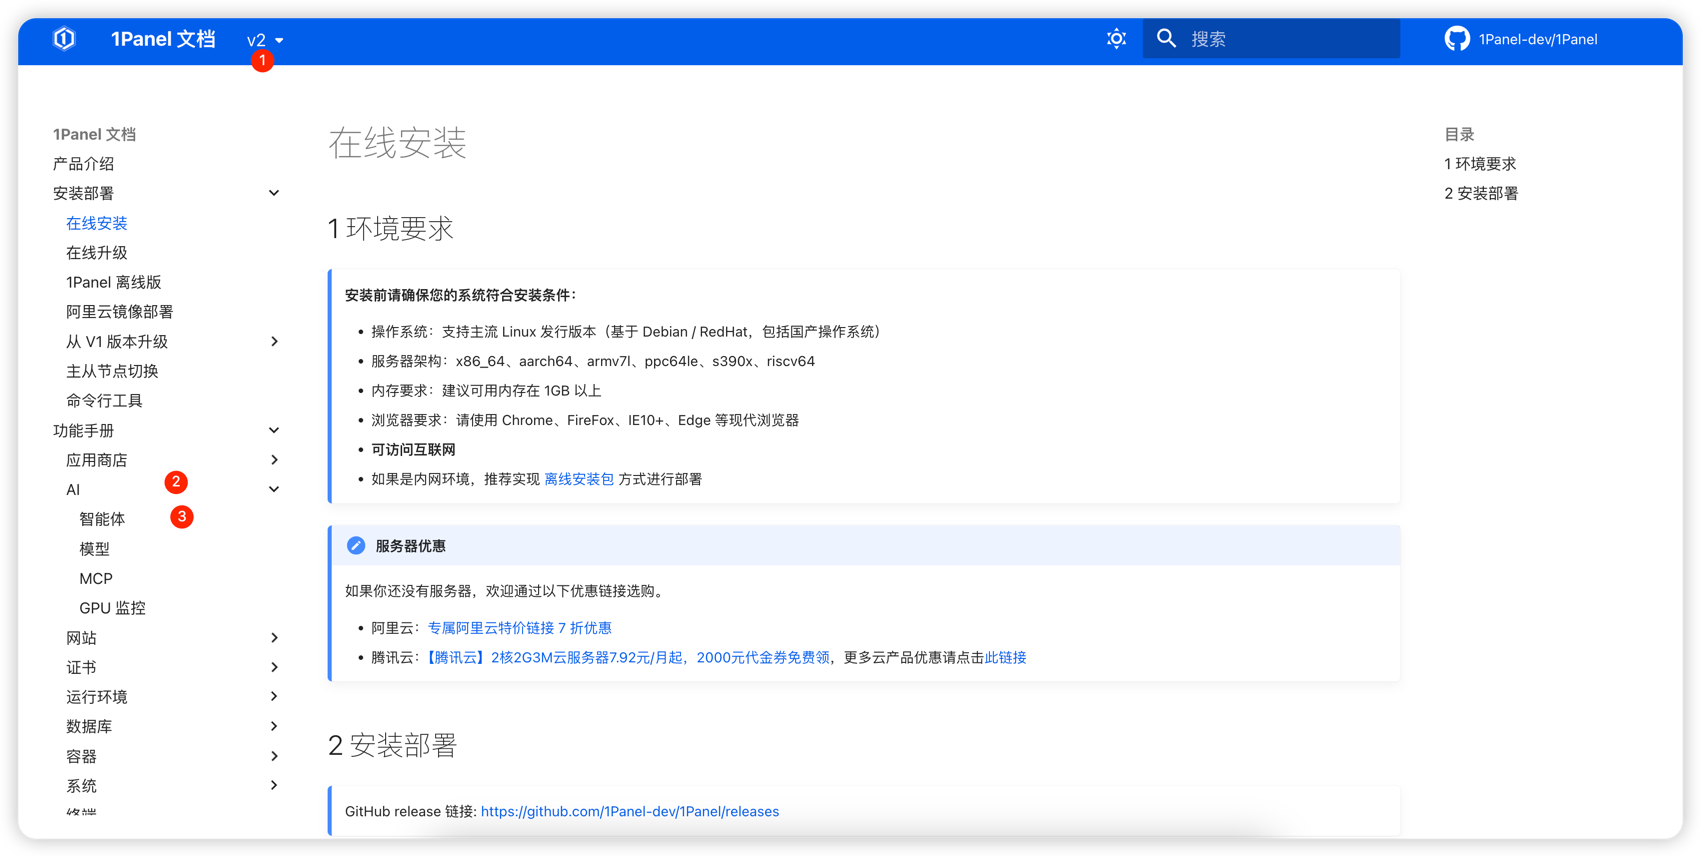Open 数据库 sidebar item
Screen dimensions: 1701x857
coord(89,727)
